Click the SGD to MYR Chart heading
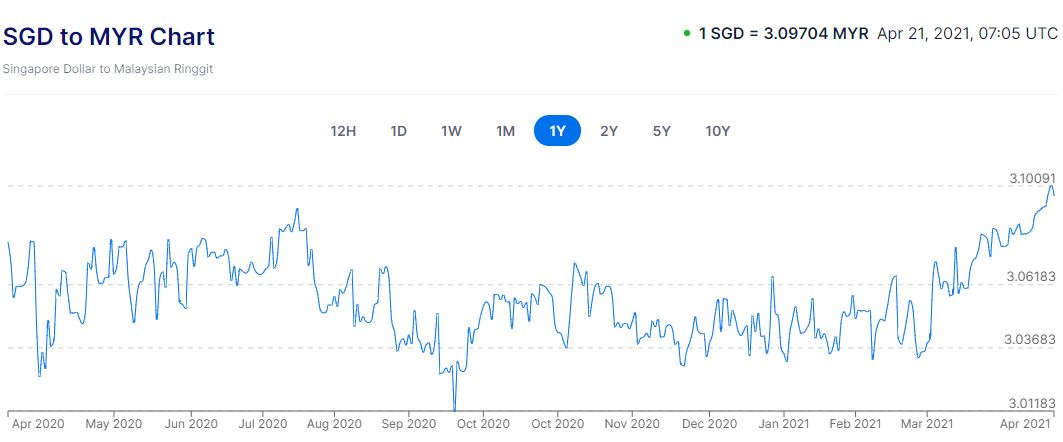Viewport: 1063px width, 442px height. coord(108,37)
